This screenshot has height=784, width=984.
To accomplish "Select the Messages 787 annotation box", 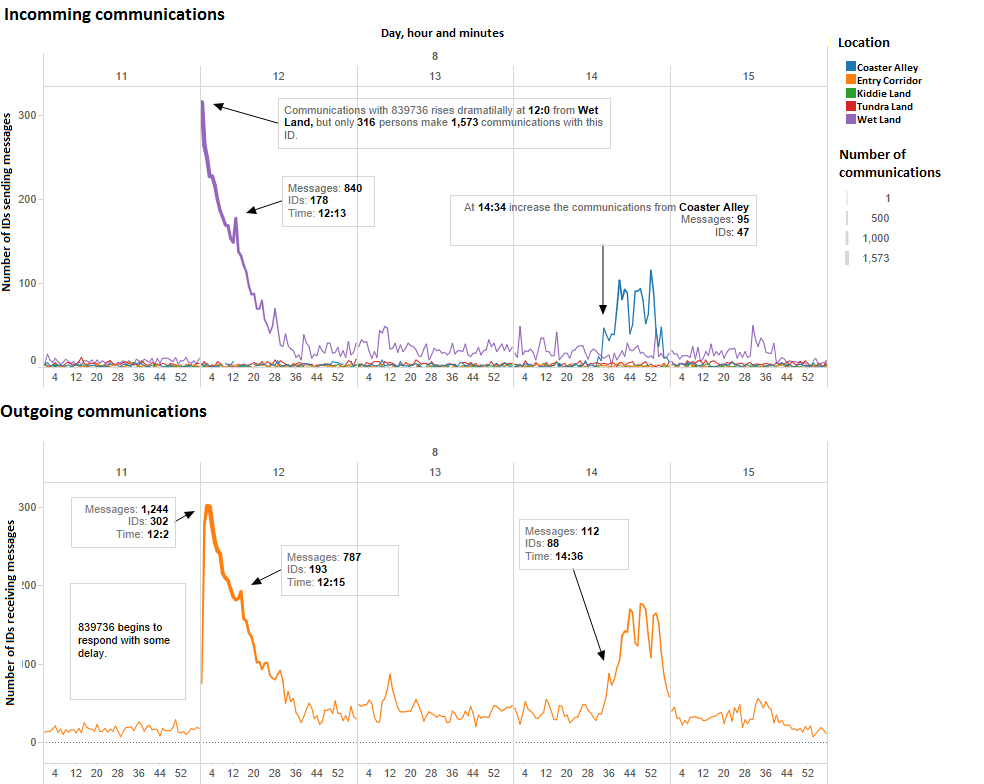I will pyautogui.click(x=339, y=570).
